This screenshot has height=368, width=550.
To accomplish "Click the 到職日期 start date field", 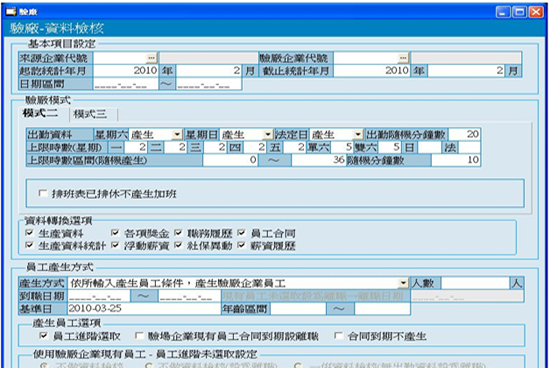I will [99, 296].
